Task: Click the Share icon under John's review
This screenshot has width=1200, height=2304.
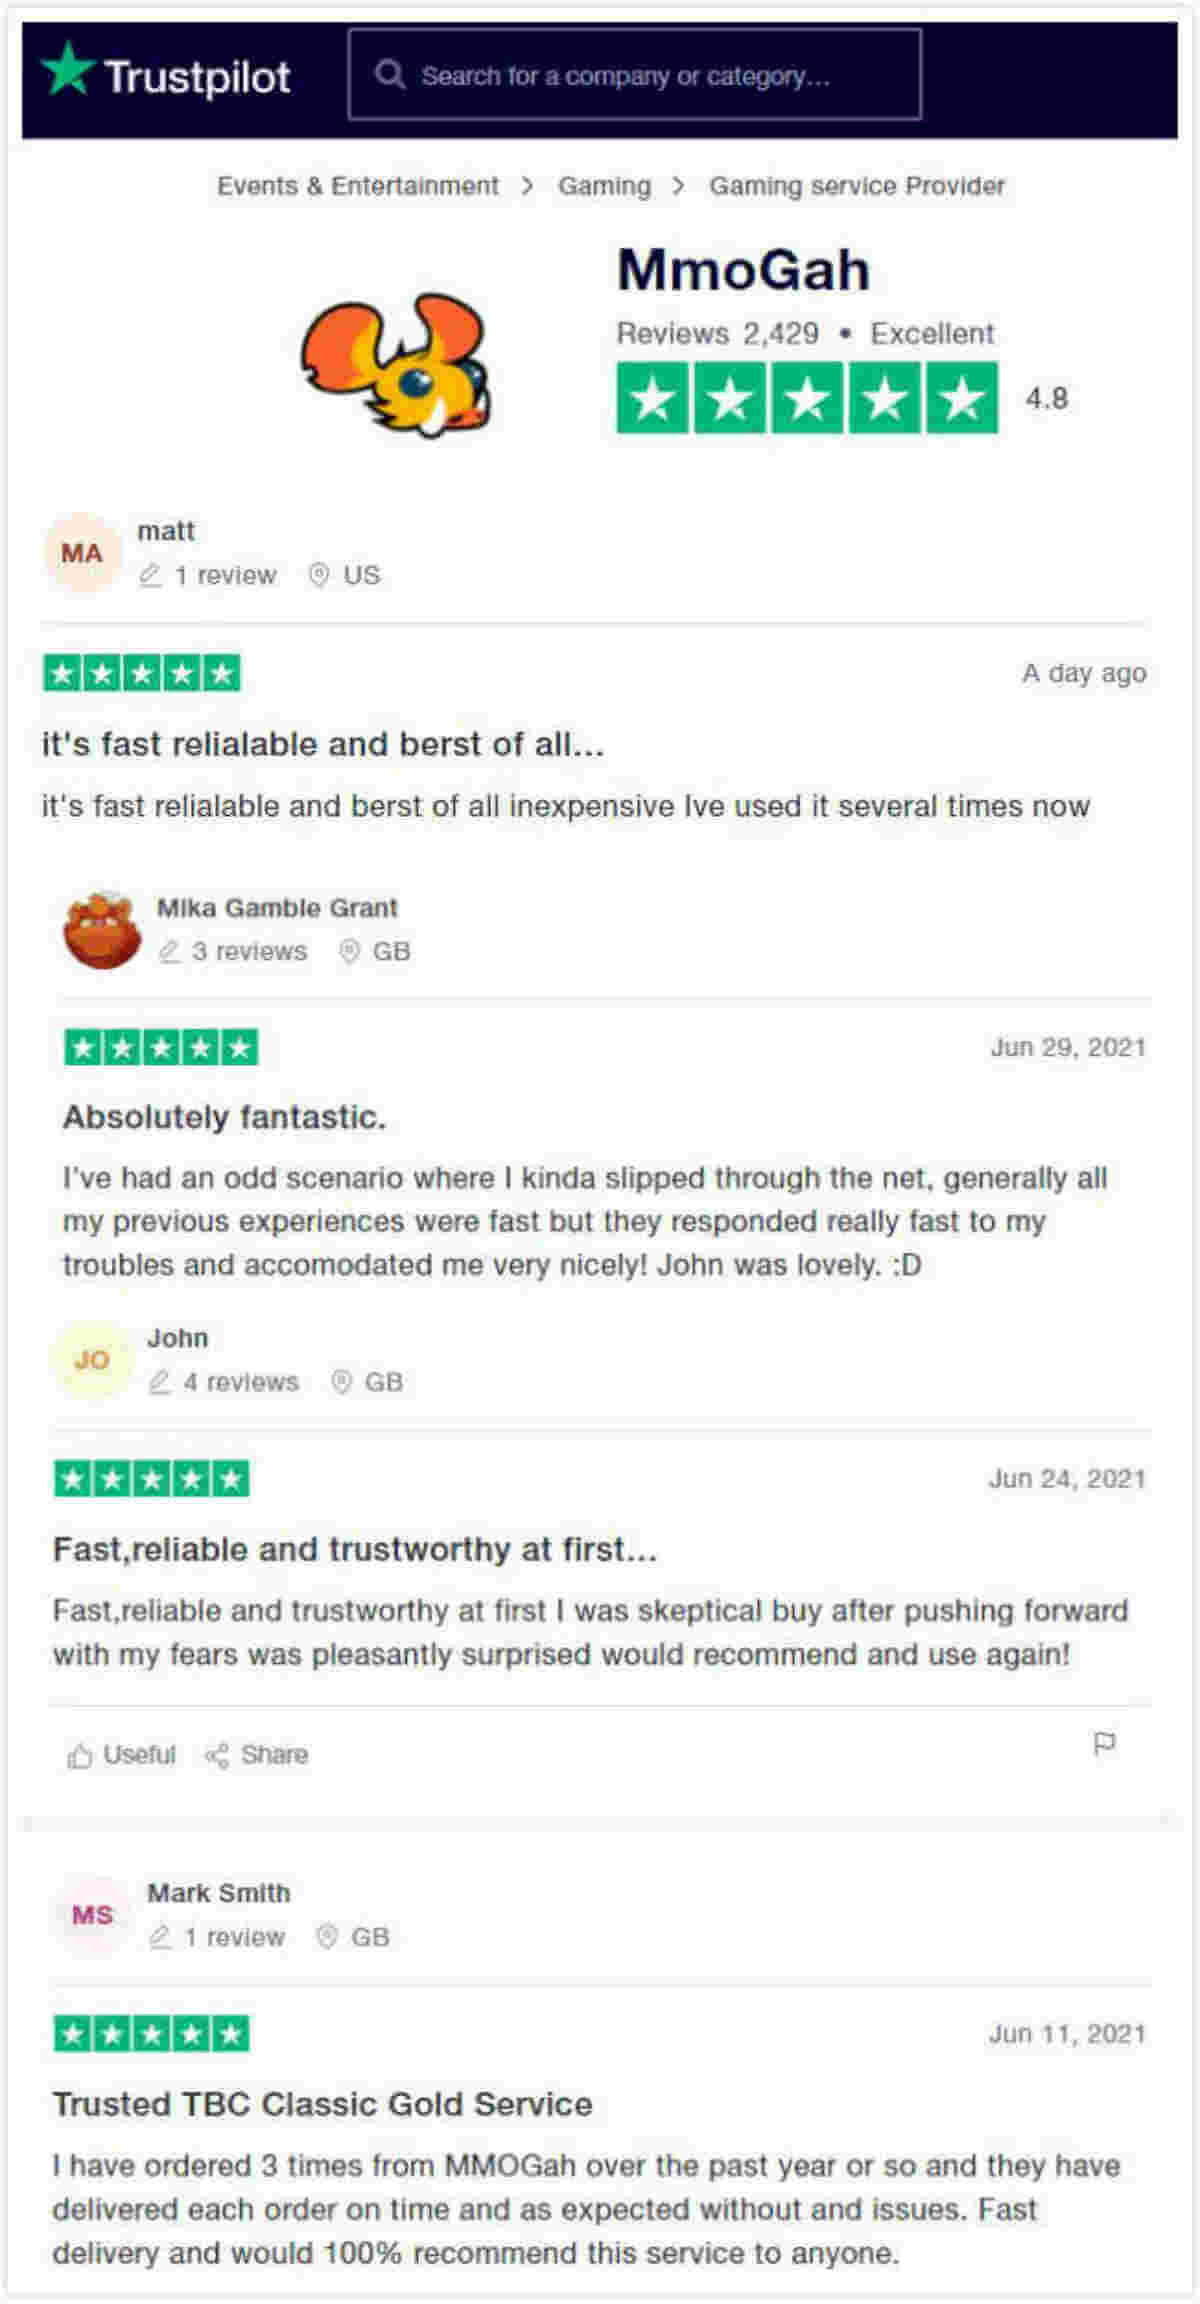Action: [x=216, y=1755]
